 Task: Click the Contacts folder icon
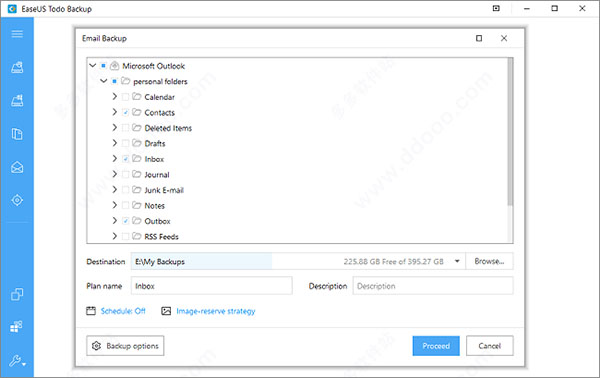(137, 112)
